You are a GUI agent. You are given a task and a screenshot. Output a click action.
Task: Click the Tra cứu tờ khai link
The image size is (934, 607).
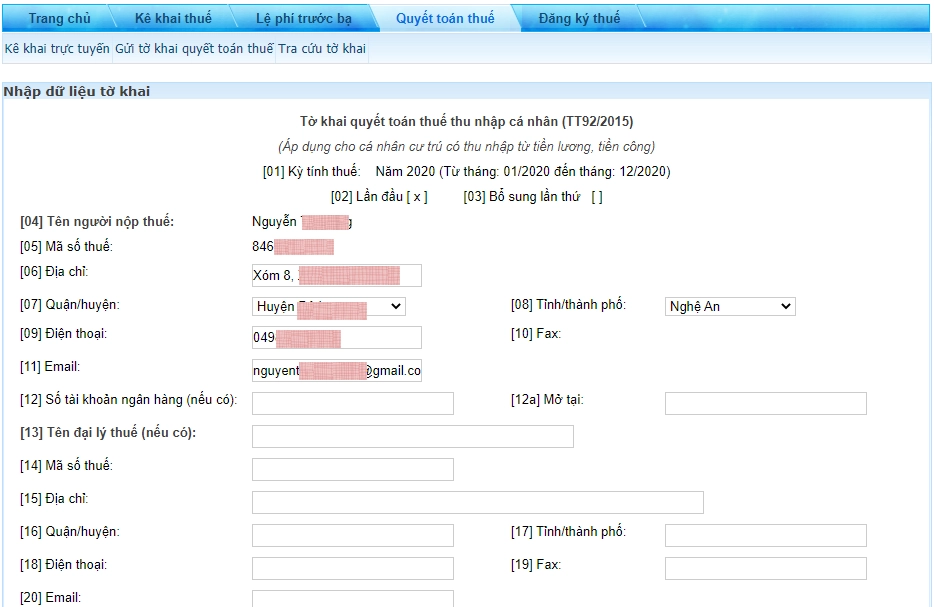322,48
